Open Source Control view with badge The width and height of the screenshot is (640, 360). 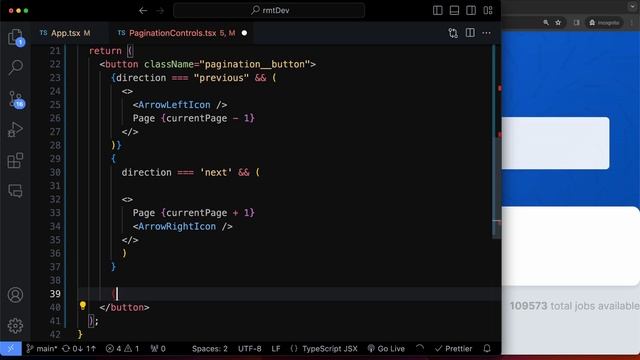[x=16, y=99]
